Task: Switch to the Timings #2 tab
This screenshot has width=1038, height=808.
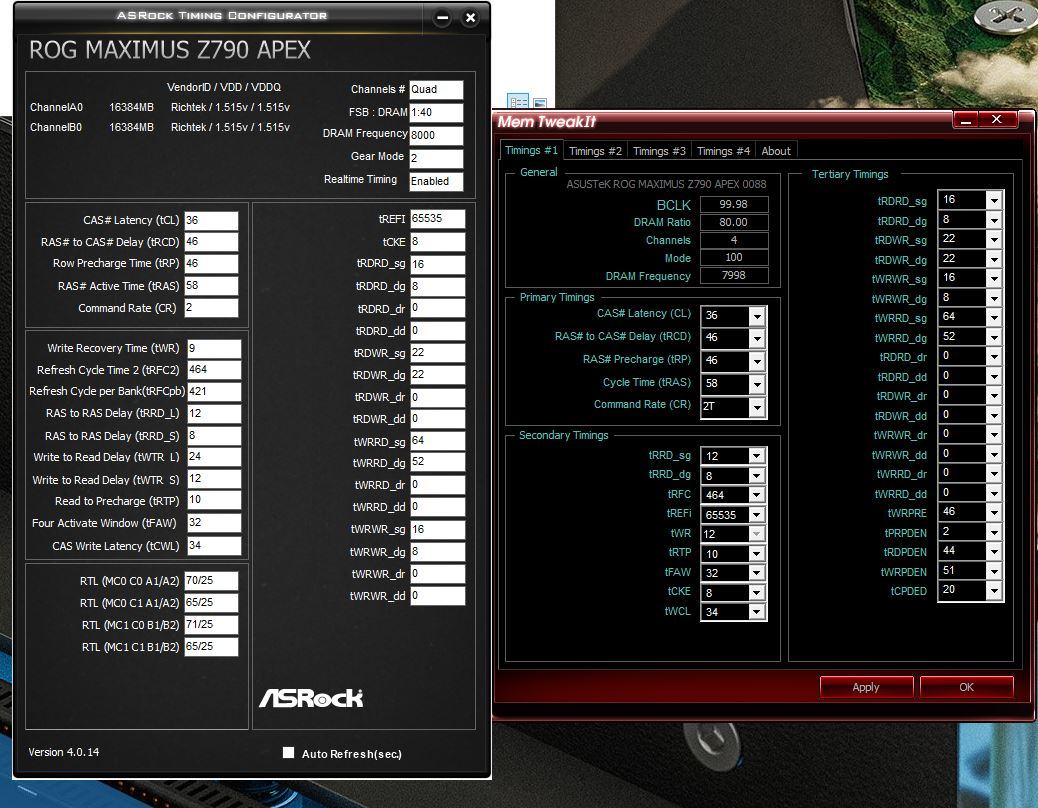Action: tap(595, 151)
